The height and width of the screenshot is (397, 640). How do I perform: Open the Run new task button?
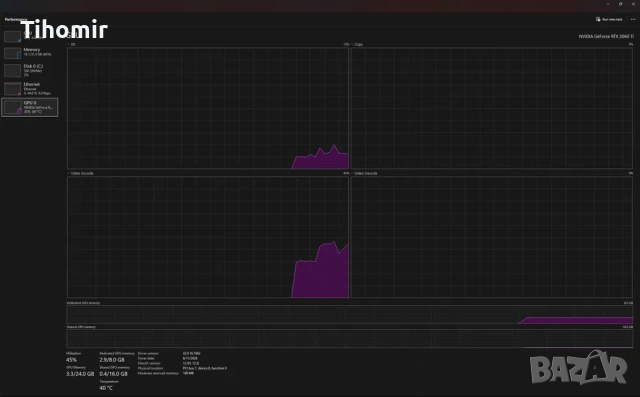pos(609,19)
